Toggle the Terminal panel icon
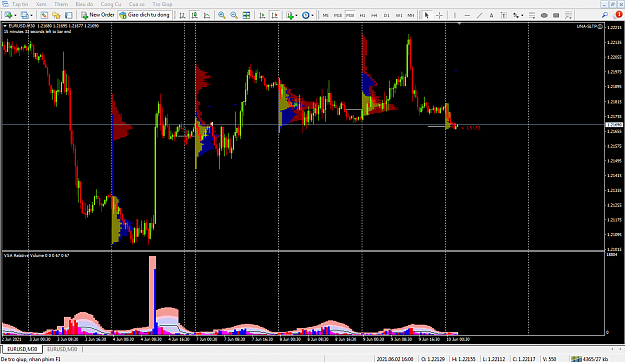 (69, 15)
